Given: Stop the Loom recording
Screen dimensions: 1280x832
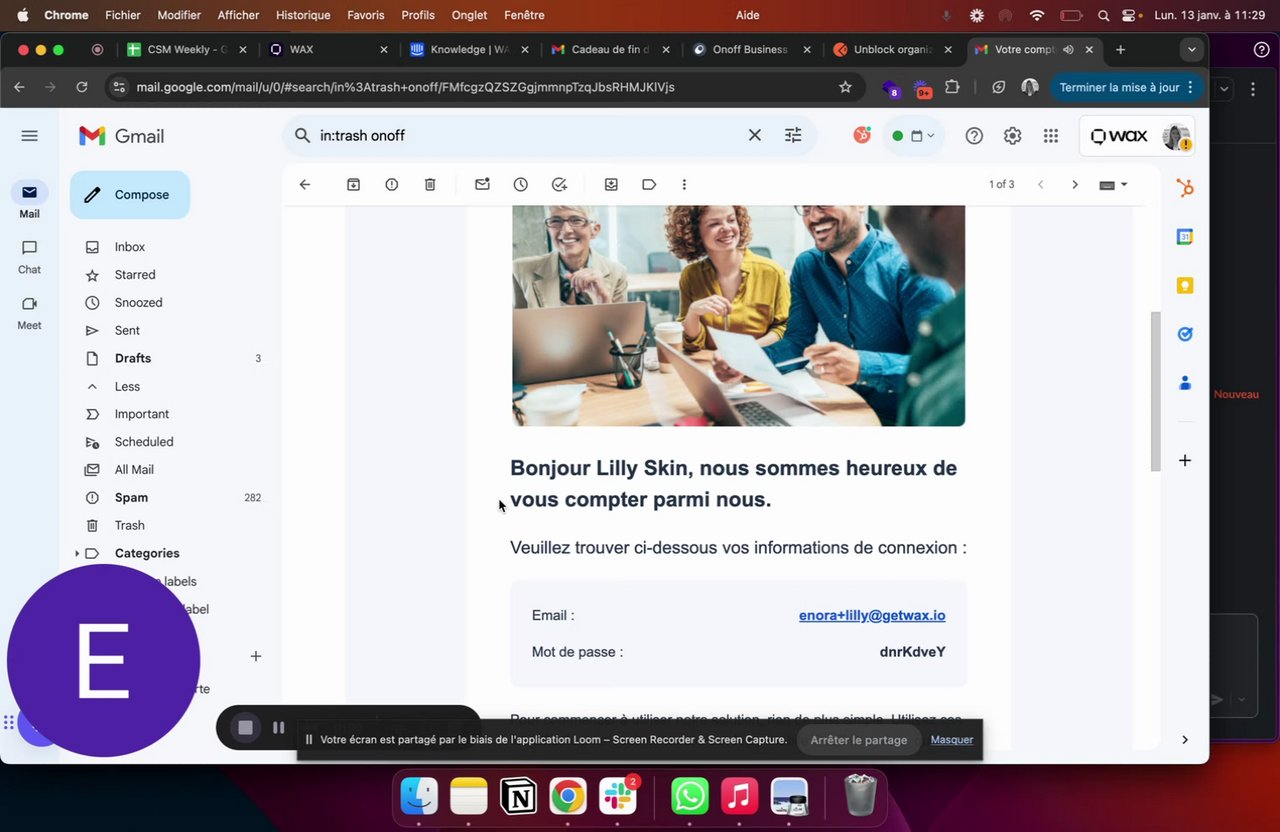Looking at the screenshot, I should [x=246, y=727].
